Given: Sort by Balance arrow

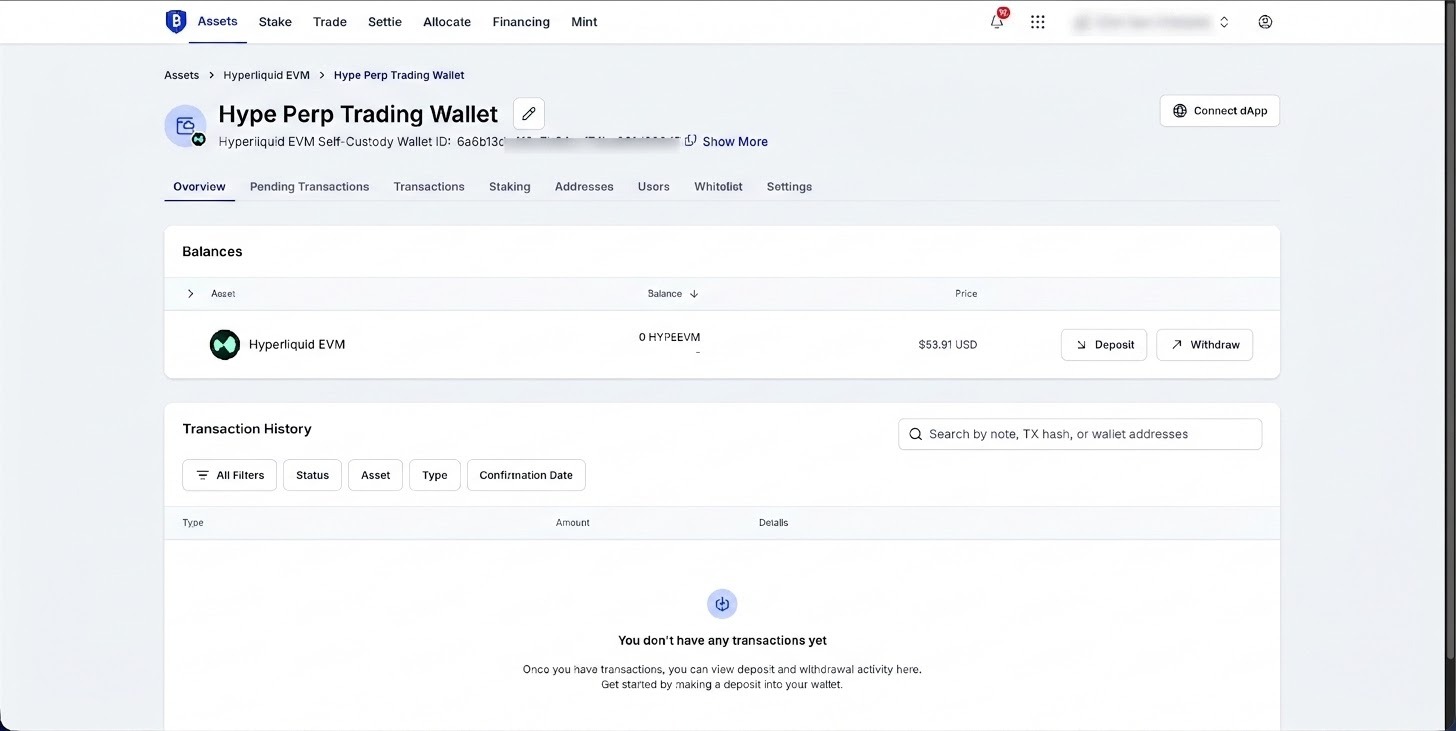Looking at the screenshot, I should point(694,294).
